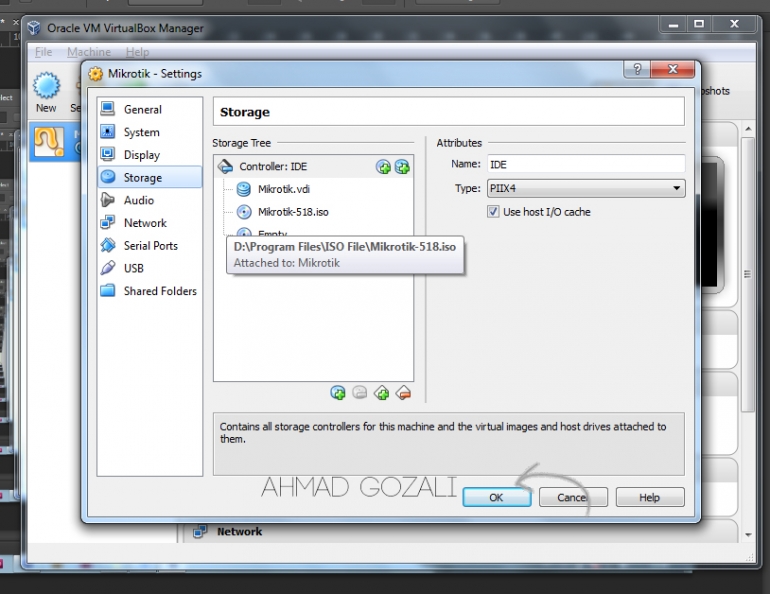Open the controller Type dropdown
This screenshot has width=770, height=594.
coord(585,188)
